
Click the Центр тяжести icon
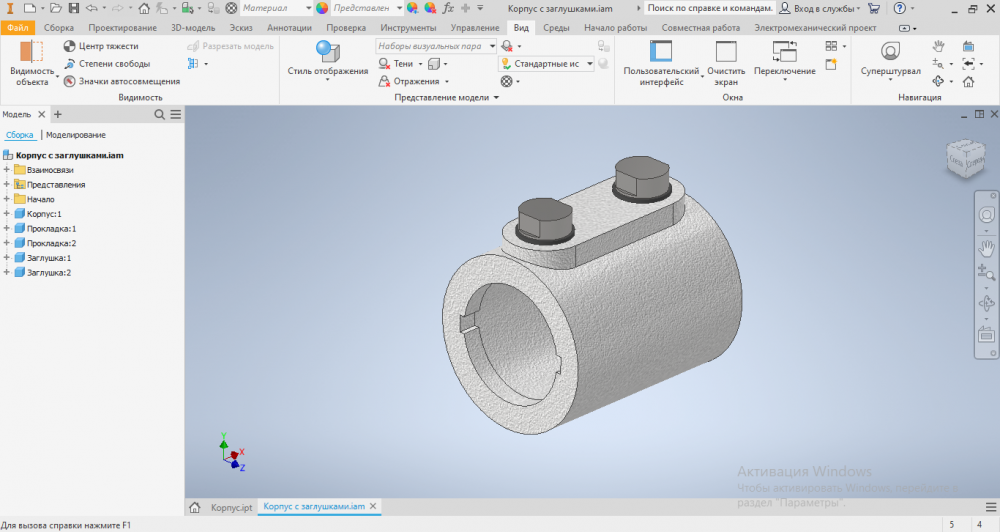[69, 46]
